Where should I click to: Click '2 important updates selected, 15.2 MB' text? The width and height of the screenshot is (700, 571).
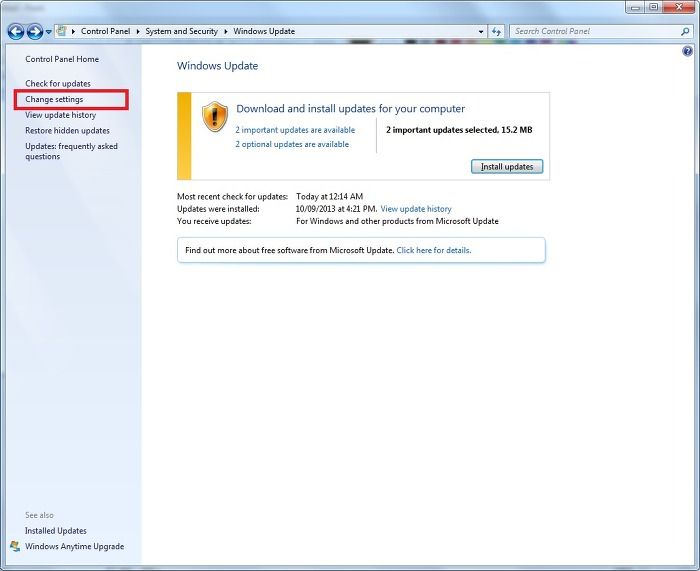click(459, 130)
